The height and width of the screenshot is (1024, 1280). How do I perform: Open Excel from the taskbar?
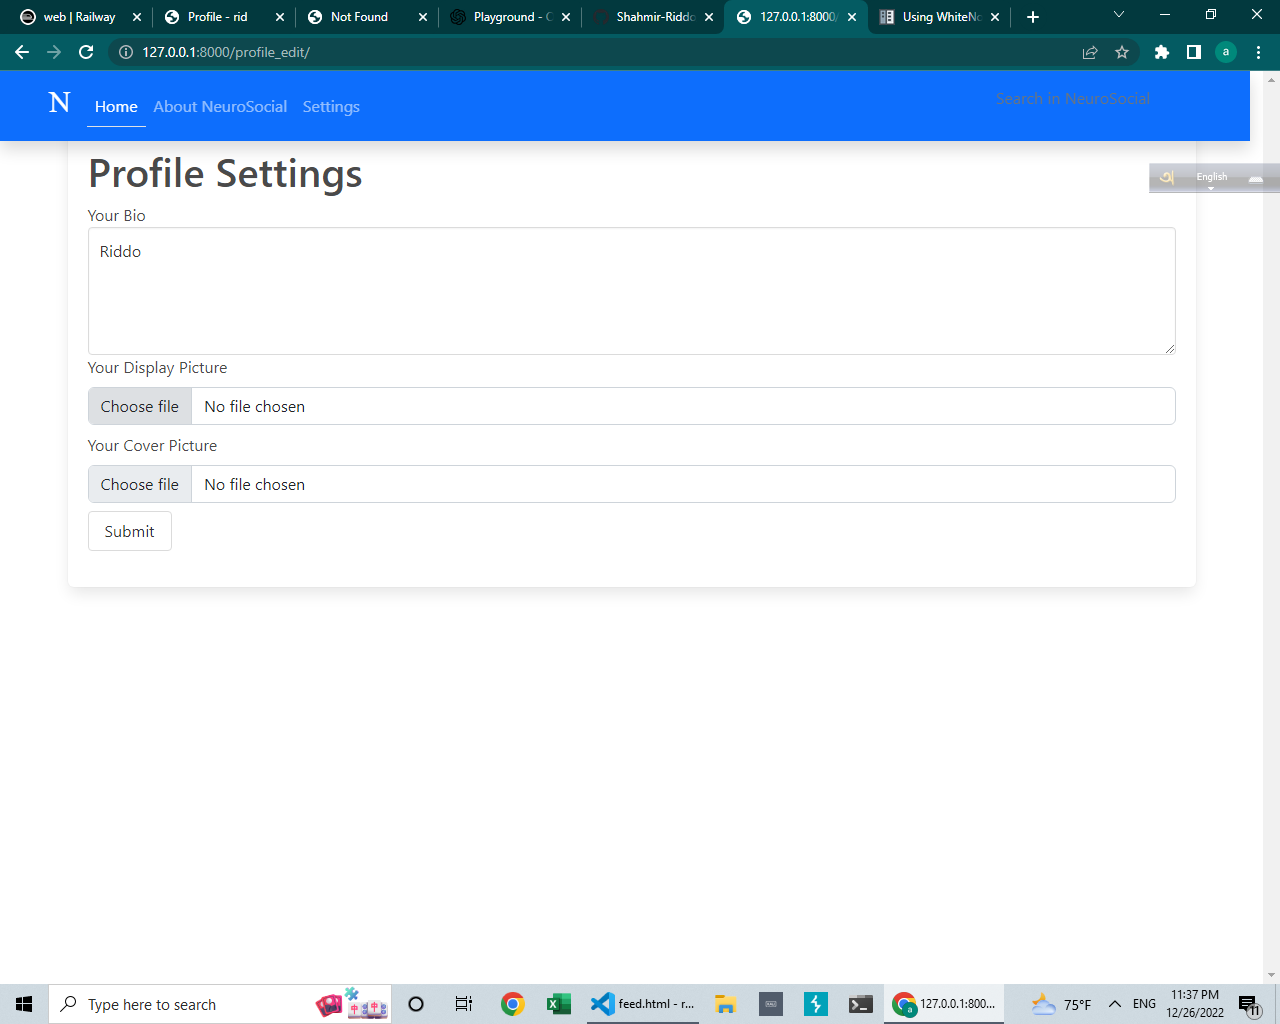coord(559,1004)
